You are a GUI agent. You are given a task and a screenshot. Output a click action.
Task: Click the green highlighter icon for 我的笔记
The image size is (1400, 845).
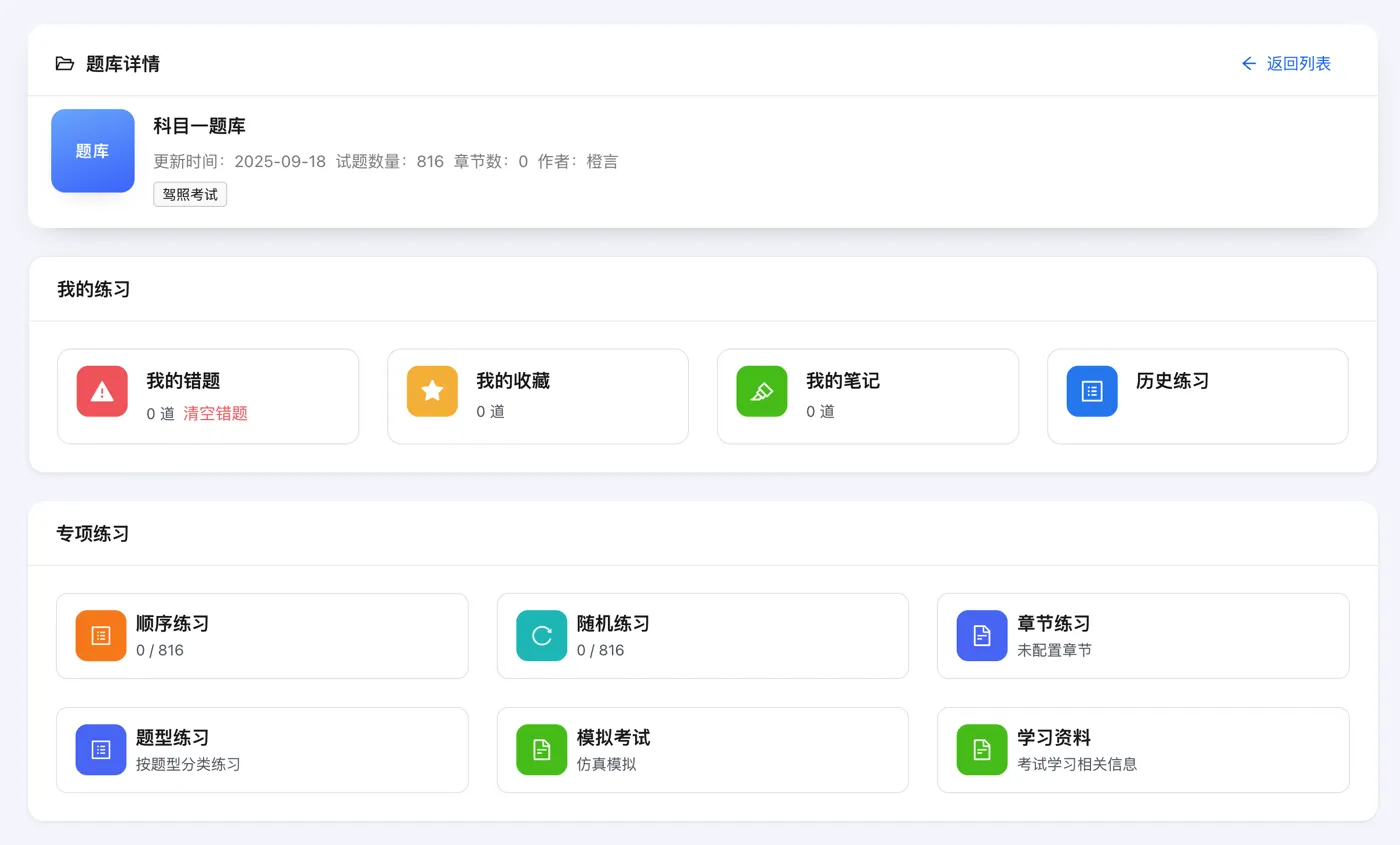click(x=762, y=391)
